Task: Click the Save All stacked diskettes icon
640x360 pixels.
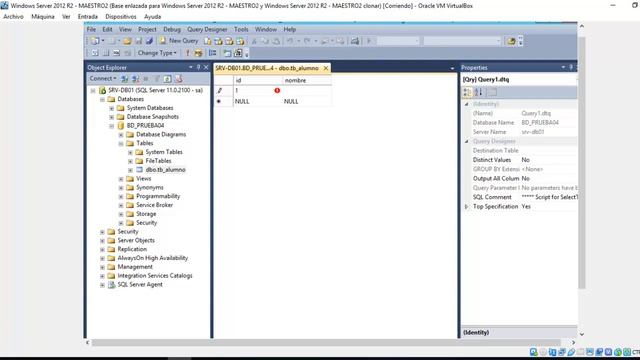Action: click(x=149, y=41)
